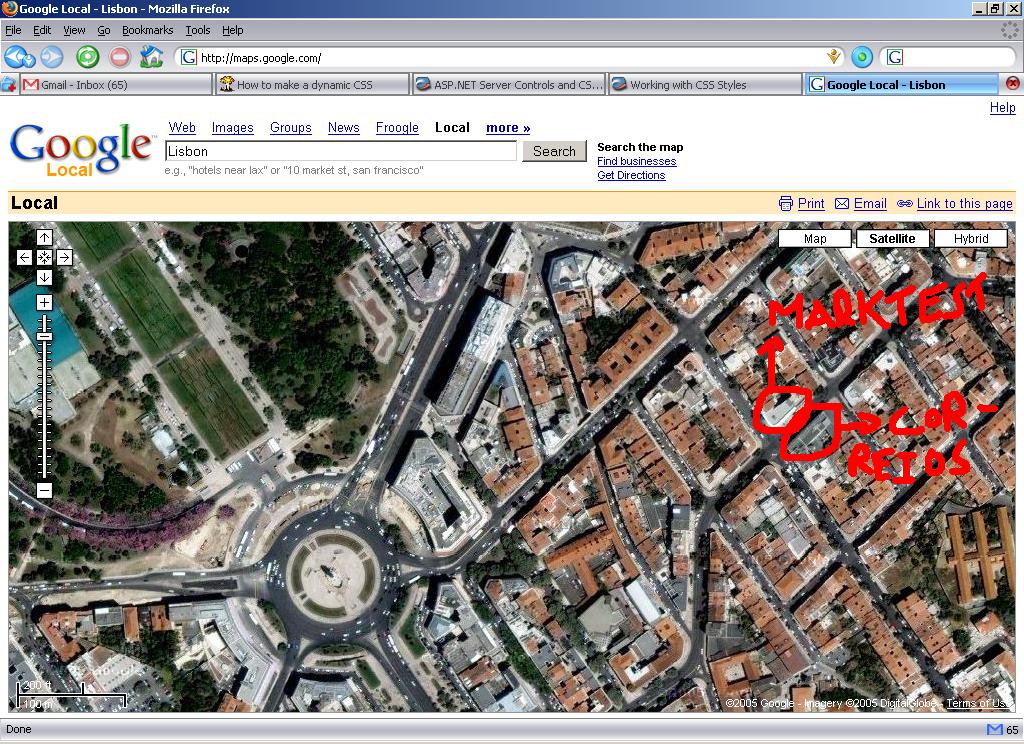Zoom in with the plus button
The height and width of the screenshot is (744, 1024).
pyautogui.click(x=44, y=302)
